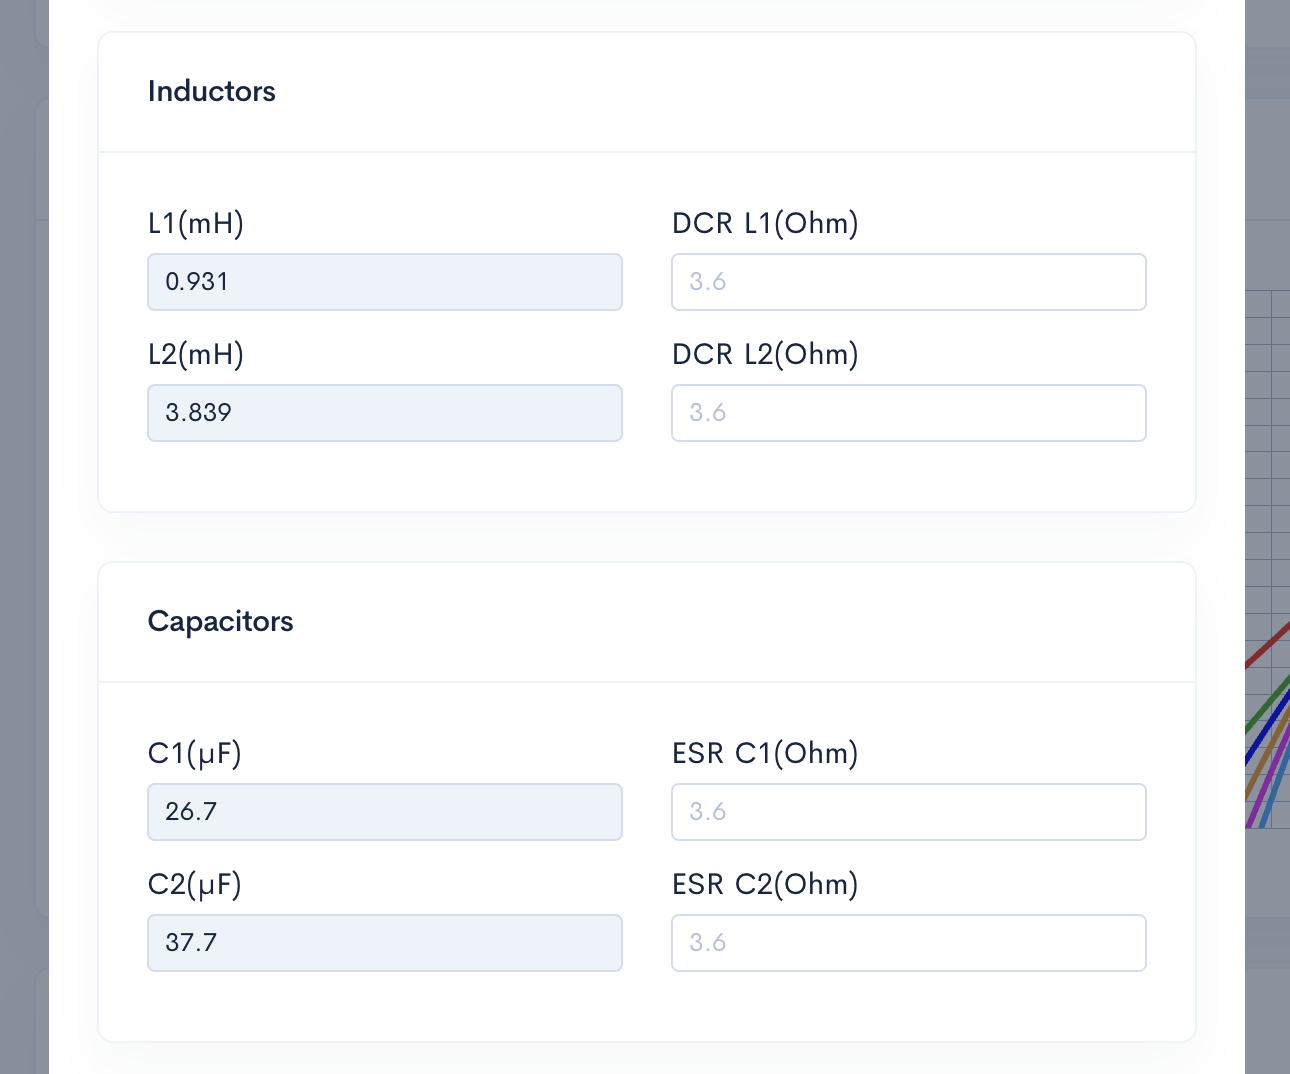This screenshot has height=1074, width=1290.
Task: Click the C2(µF) label text
Action: pyautogui.click(x=195, y=884)
